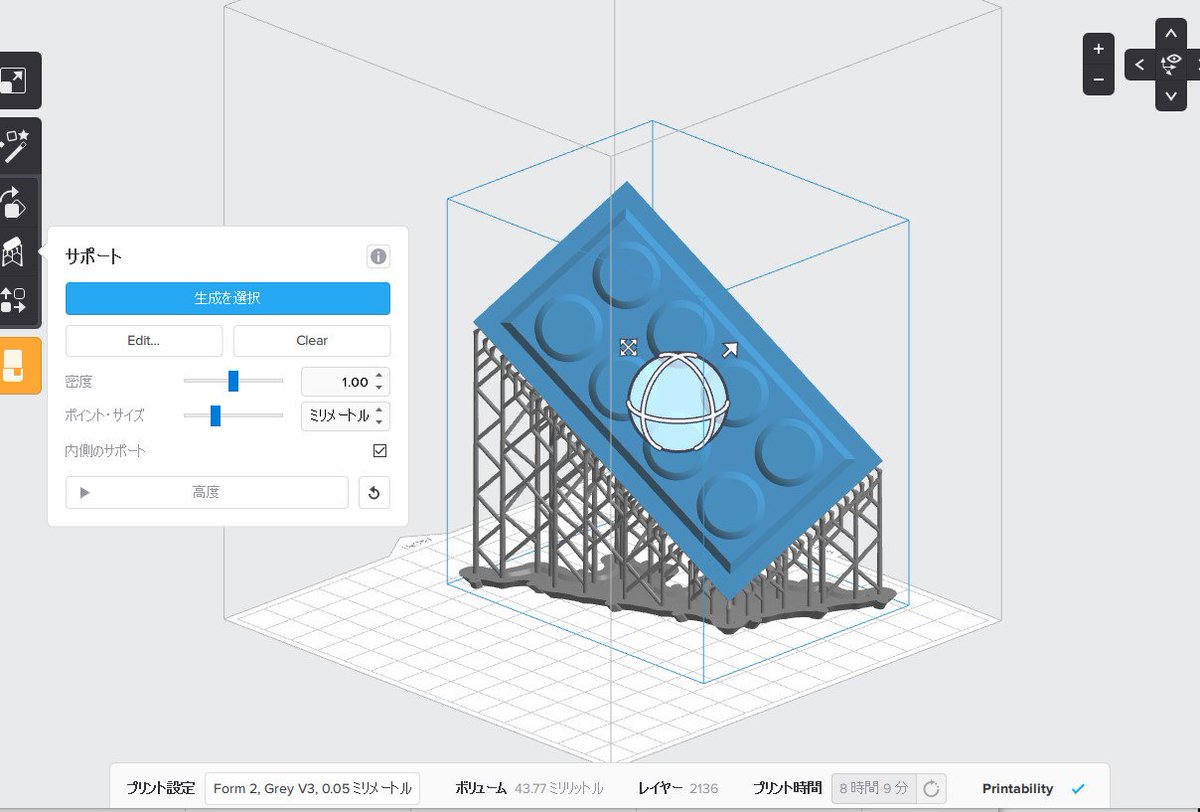The image size is (1200, 812).
Task: Click the 密度 slider handle
Action: 233,381
